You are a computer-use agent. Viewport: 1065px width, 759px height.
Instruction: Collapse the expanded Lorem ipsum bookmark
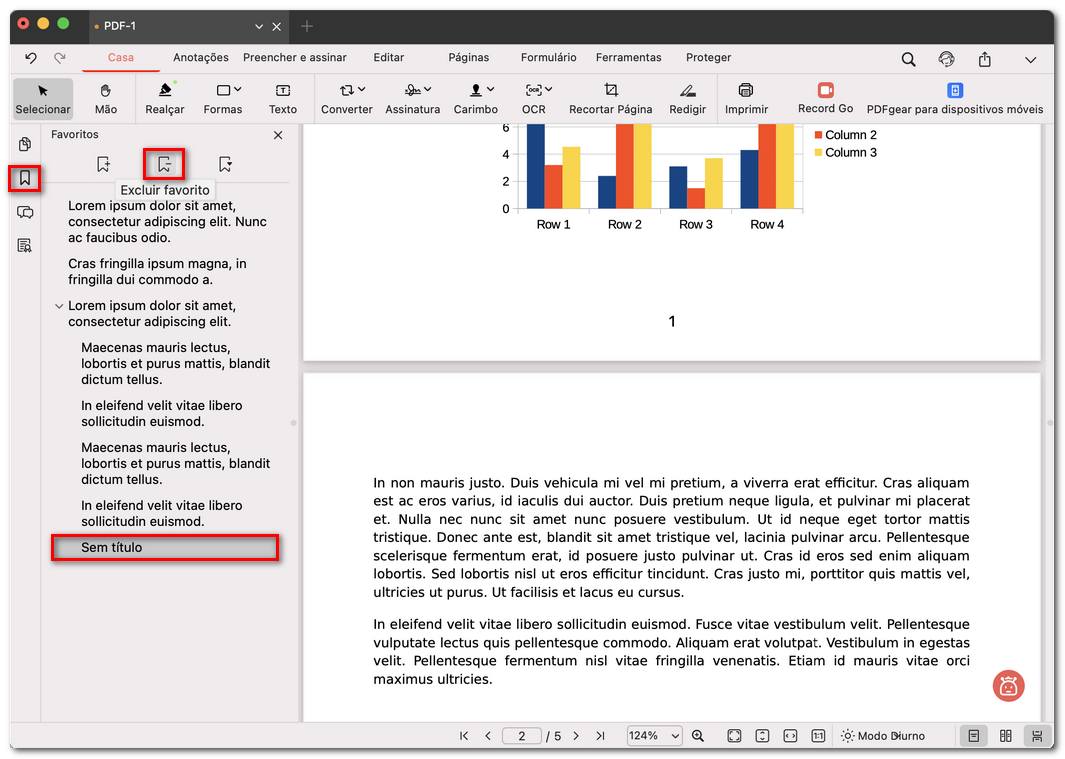click(58, 306)
